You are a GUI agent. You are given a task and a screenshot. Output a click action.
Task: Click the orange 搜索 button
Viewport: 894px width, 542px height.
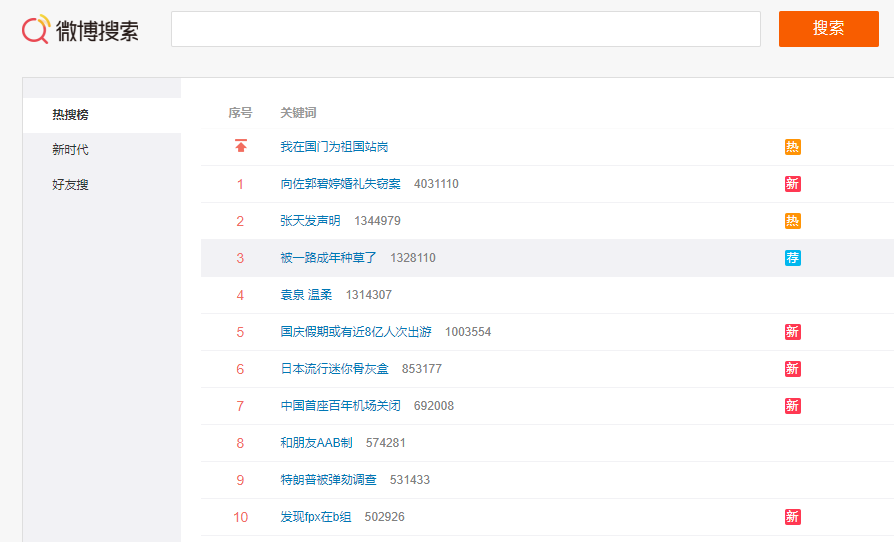(x=828, y=29)
